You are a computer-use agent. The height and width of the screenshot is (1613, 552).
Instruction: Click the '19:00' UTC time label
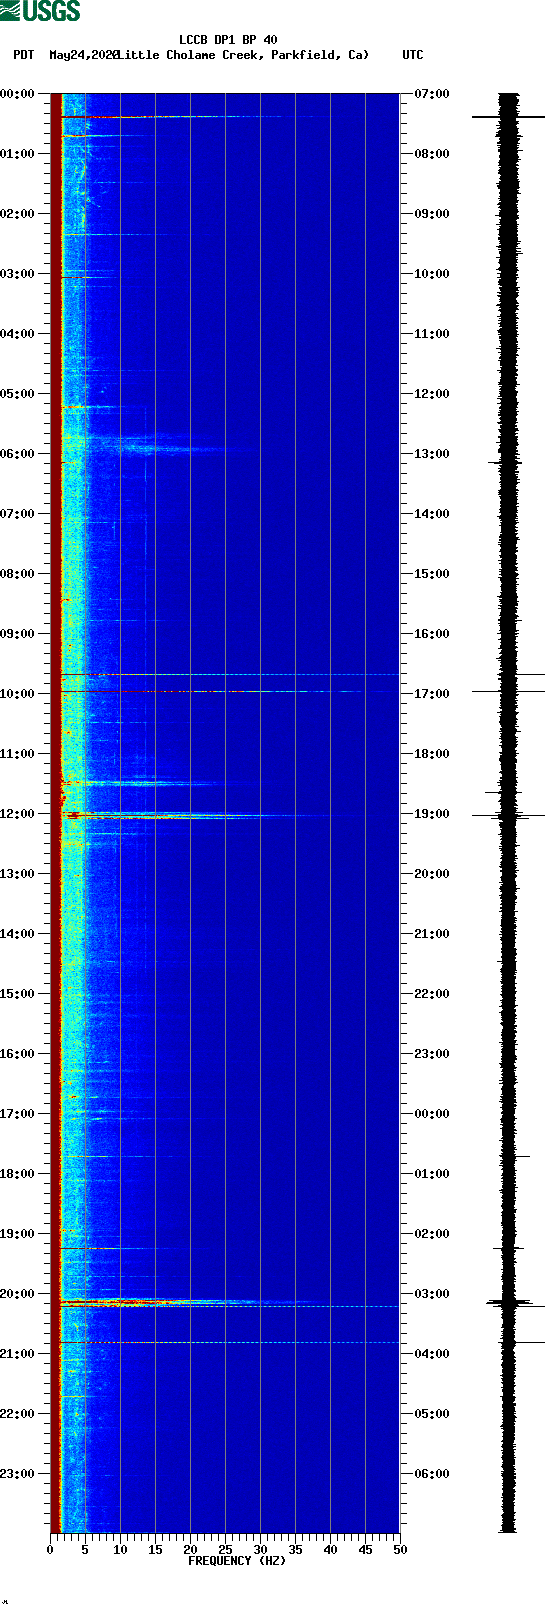pyautogui.click(x=432, y=814)
